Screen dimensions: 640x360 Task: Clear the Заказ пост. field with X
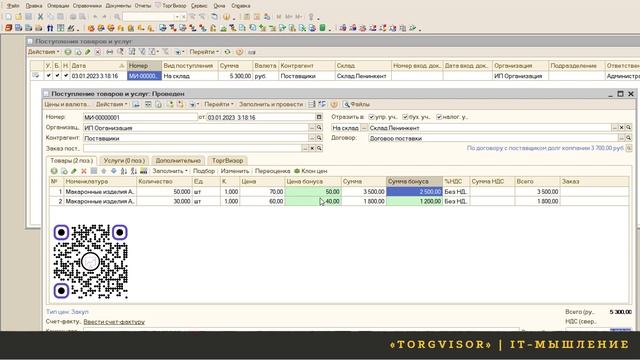click(x=312, y=148)
